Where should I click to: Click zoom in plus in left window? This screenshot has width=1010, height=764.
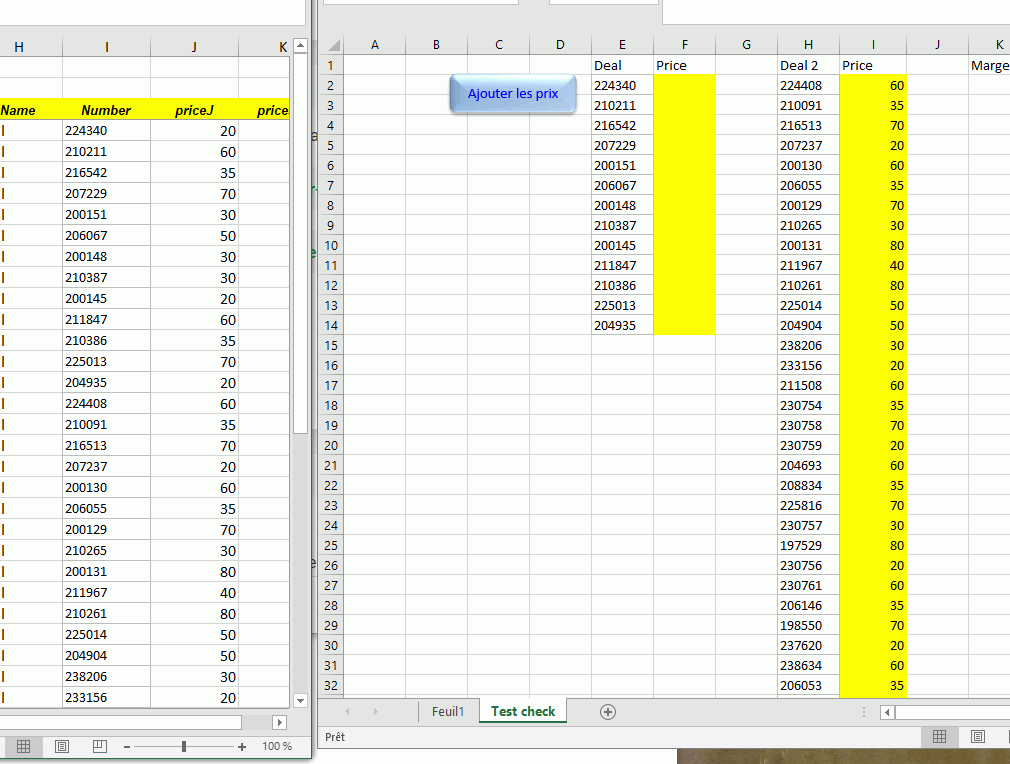[242, 747]
